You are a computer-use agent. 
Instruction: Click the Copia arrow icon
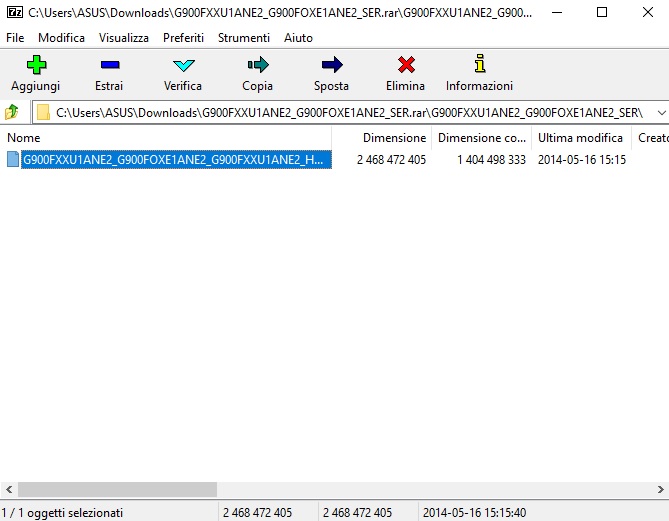coord(258,65)
